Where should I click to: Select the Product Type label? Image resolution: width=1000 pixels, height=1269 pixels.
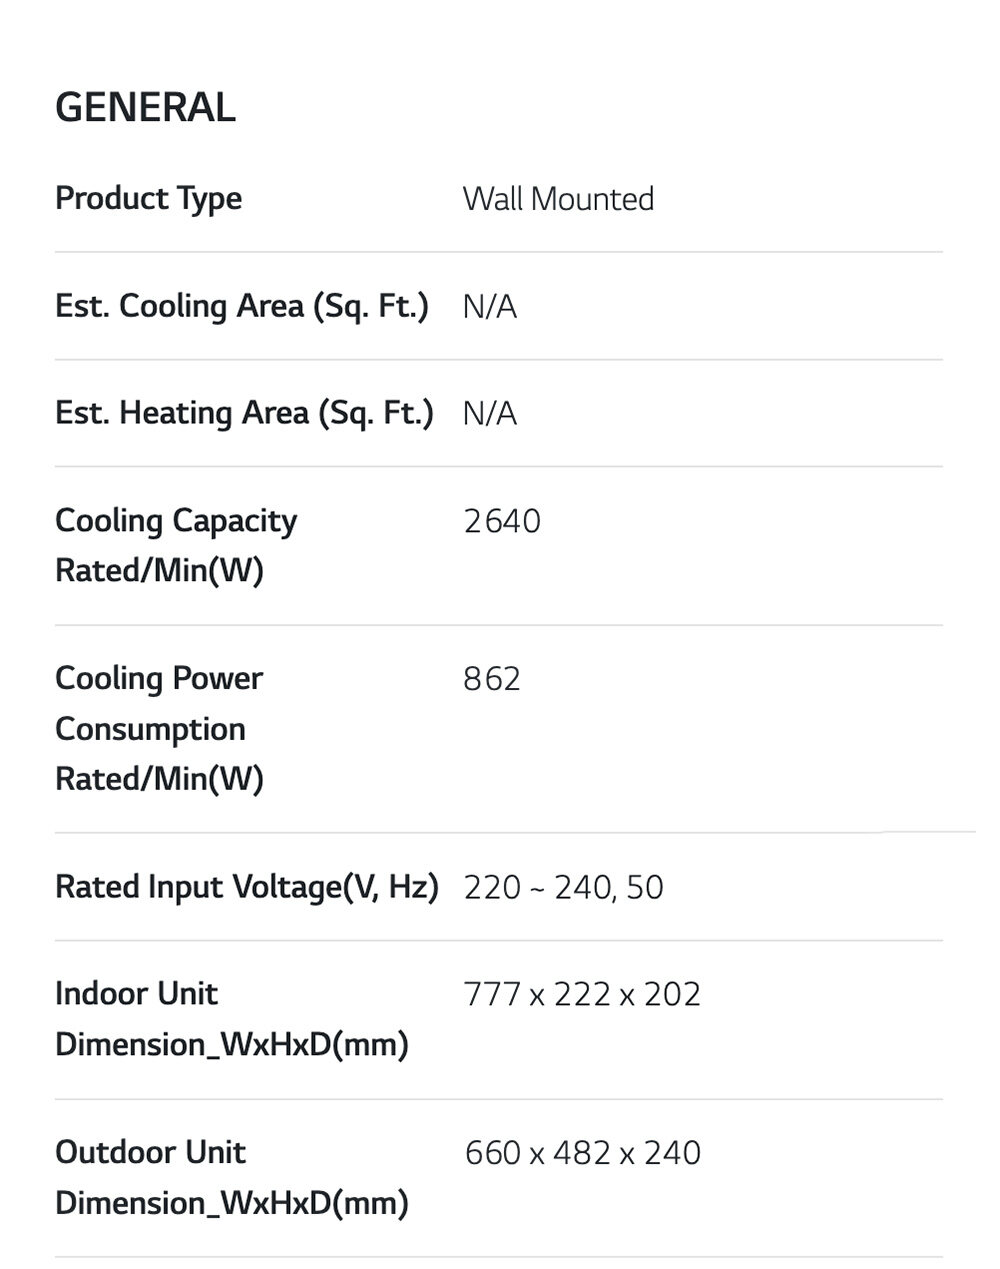coord(148,198)
